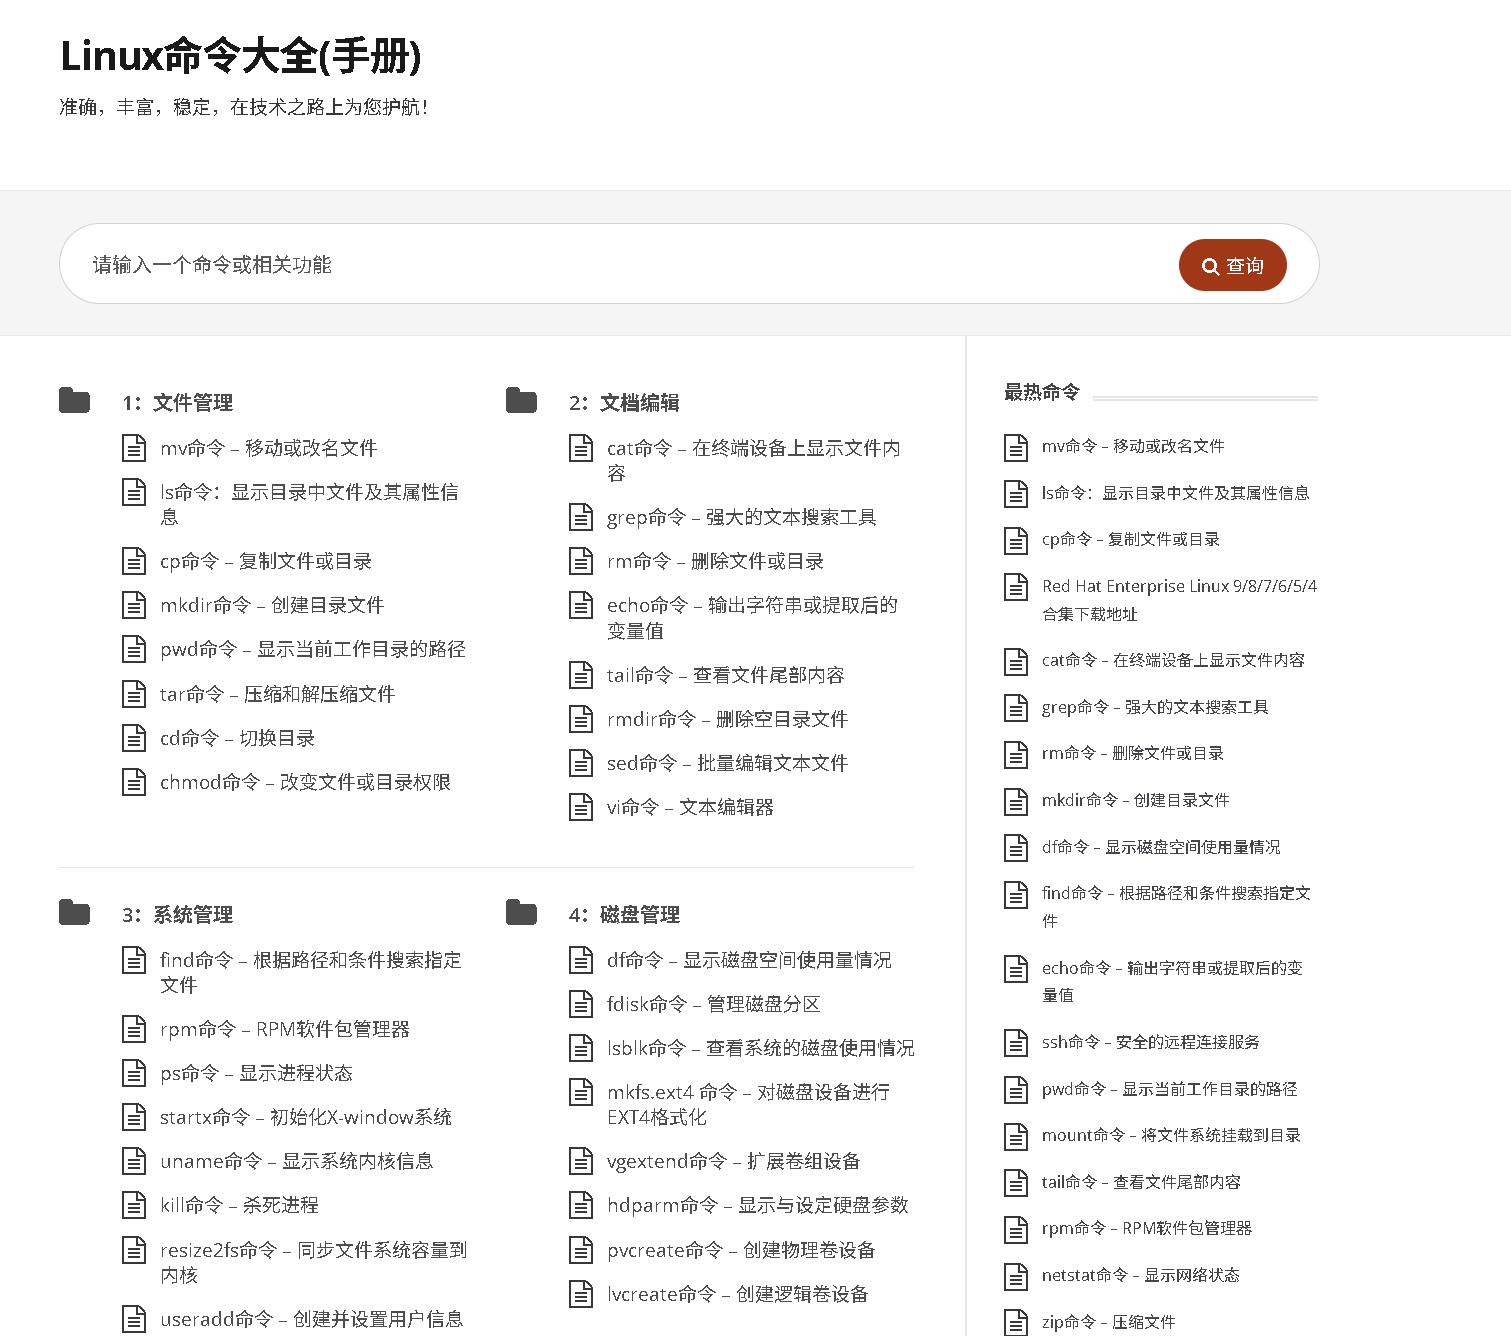Open pvcreate命令 – 创建物理卷设备 link
The height and width of the screenshot is (1336, 1511).
(741, 1250)
